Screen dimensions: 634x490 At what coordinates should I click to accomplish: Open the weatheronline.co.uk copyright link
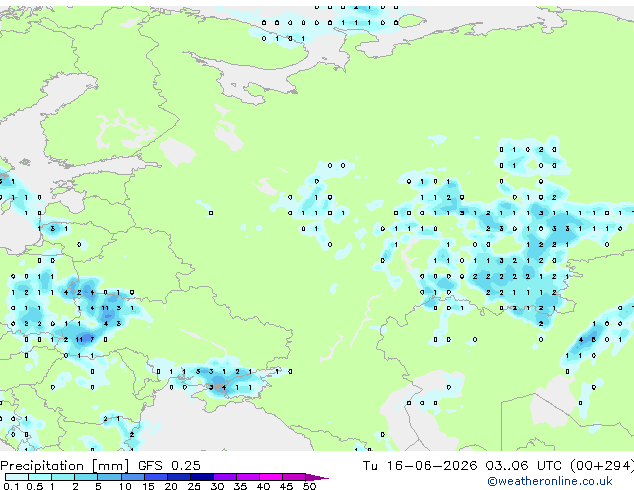(550, 481)
